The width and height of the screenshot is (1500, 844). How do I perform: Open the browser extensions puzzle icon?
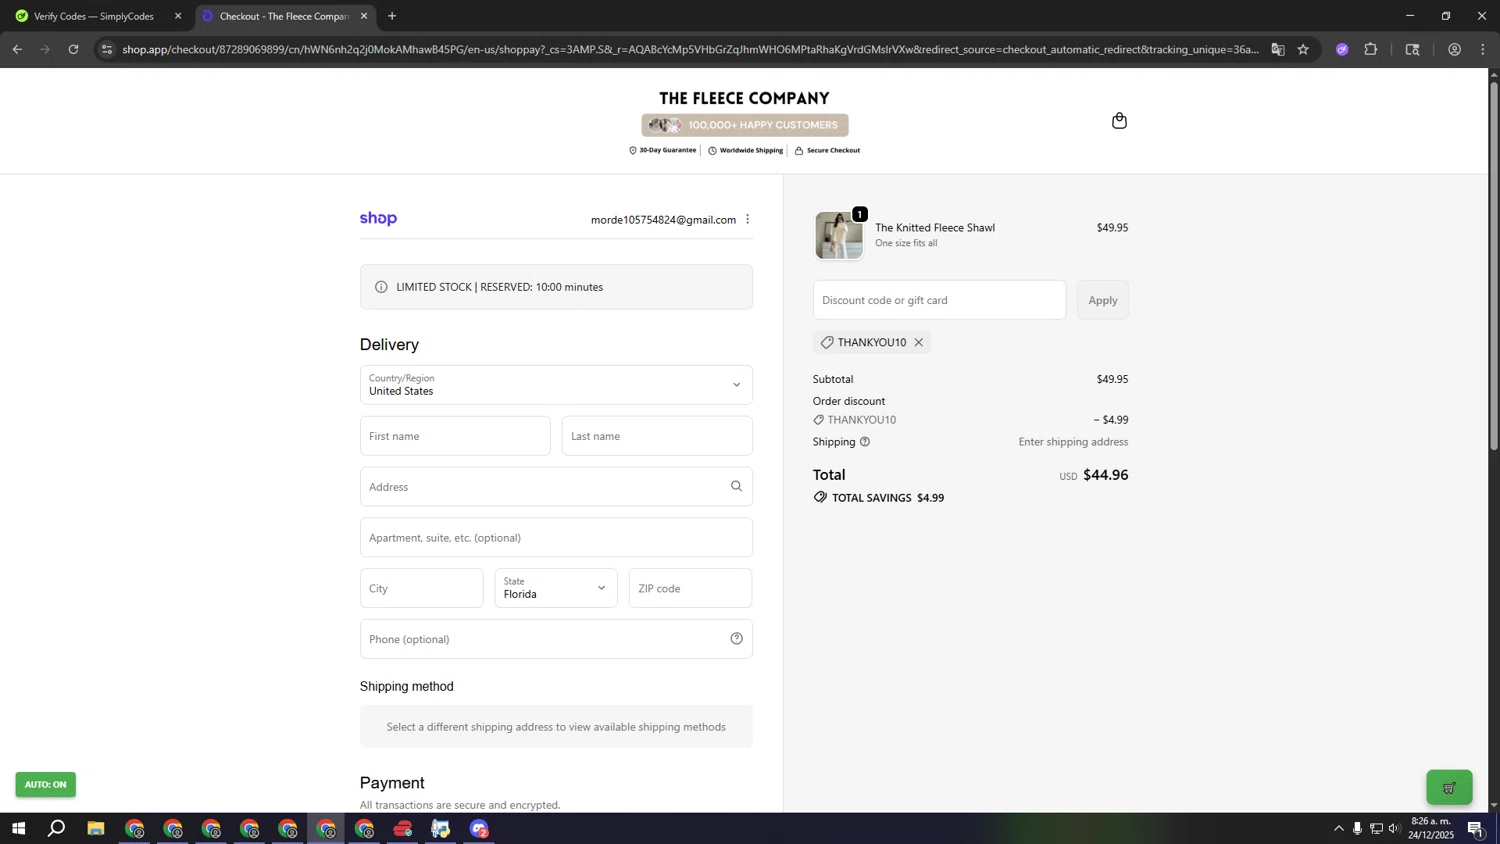click(x=1371, y=49)
